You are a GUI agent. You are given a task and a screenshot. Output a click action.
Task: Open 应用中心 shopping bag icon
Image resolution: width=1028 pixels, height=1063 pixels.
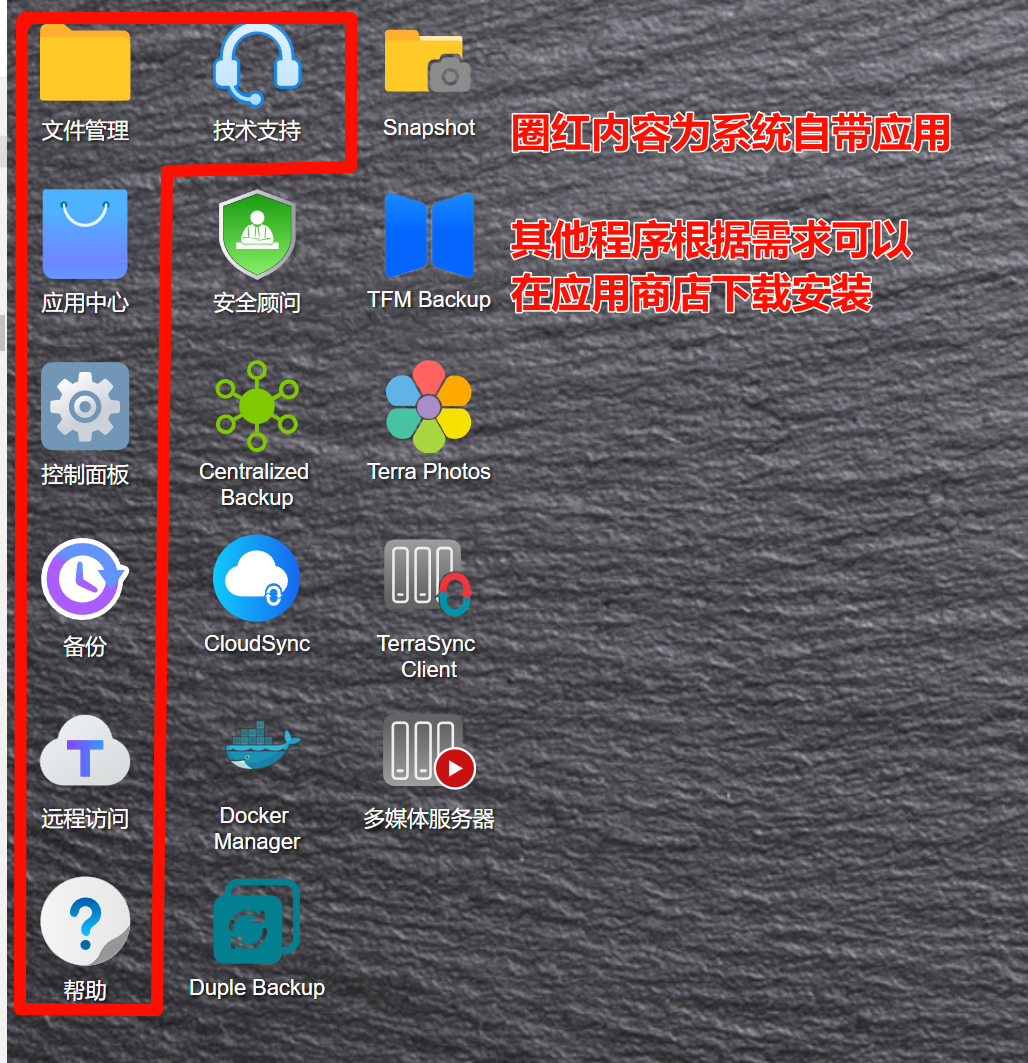(85, 234)
